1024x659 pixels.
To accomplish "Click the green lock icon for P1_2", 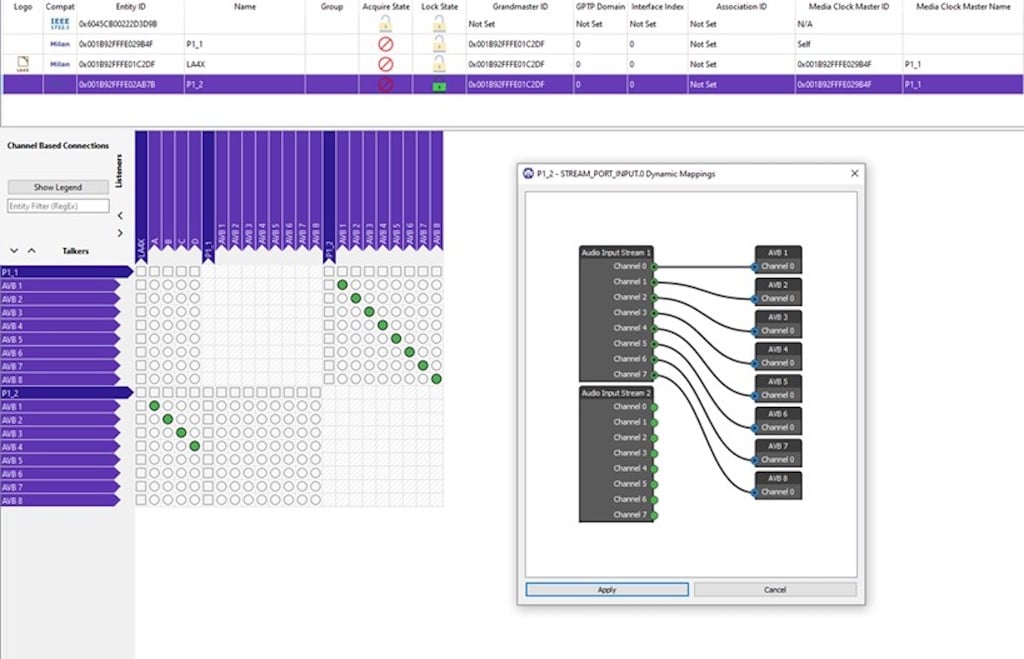I will [438, 86].
